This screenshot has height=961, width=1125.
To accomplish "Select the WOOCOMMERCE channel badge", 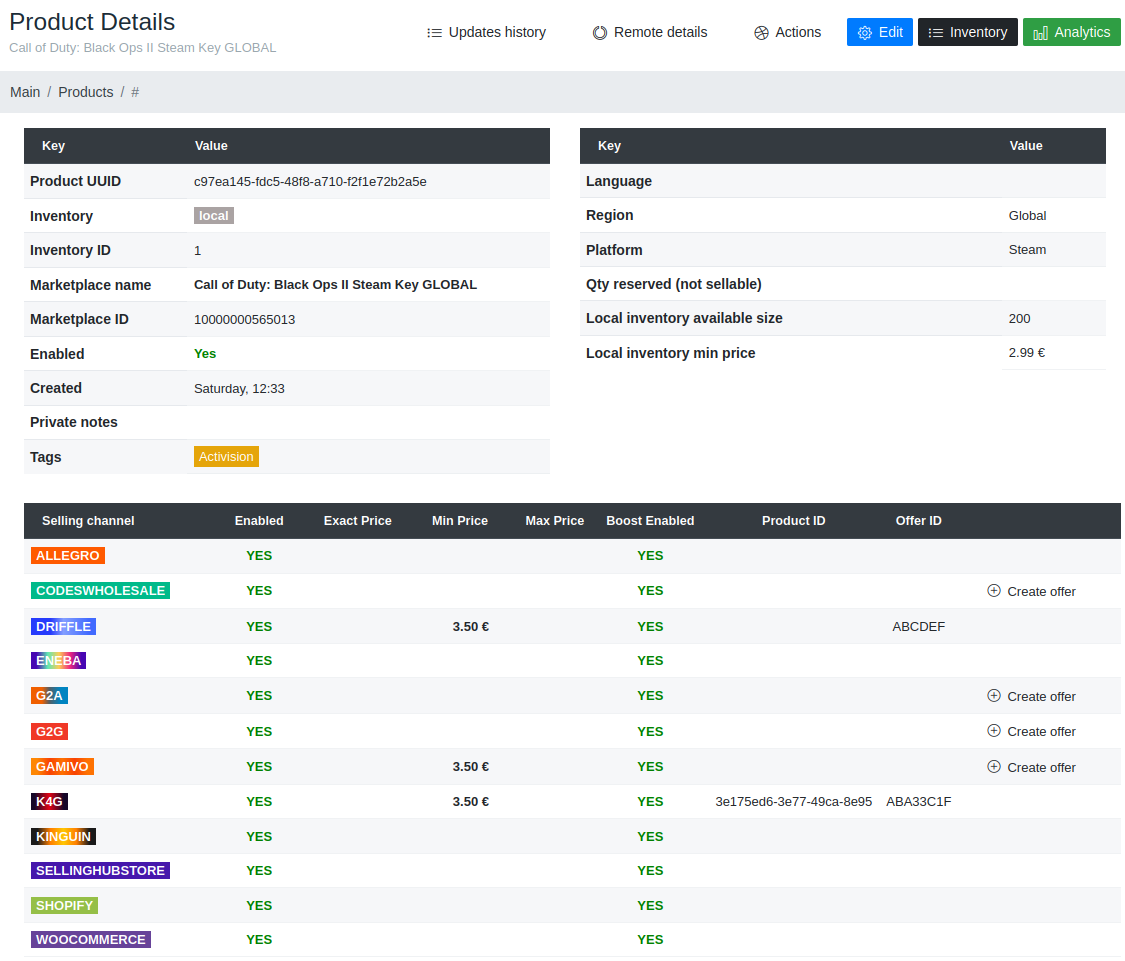I will (91, 939).
